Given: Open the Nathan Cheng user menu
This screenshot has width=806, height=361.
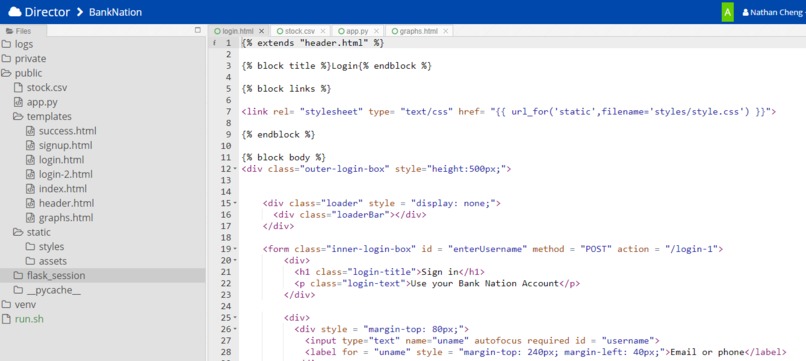Looking at the screenshot, I should tap(774, 12).
